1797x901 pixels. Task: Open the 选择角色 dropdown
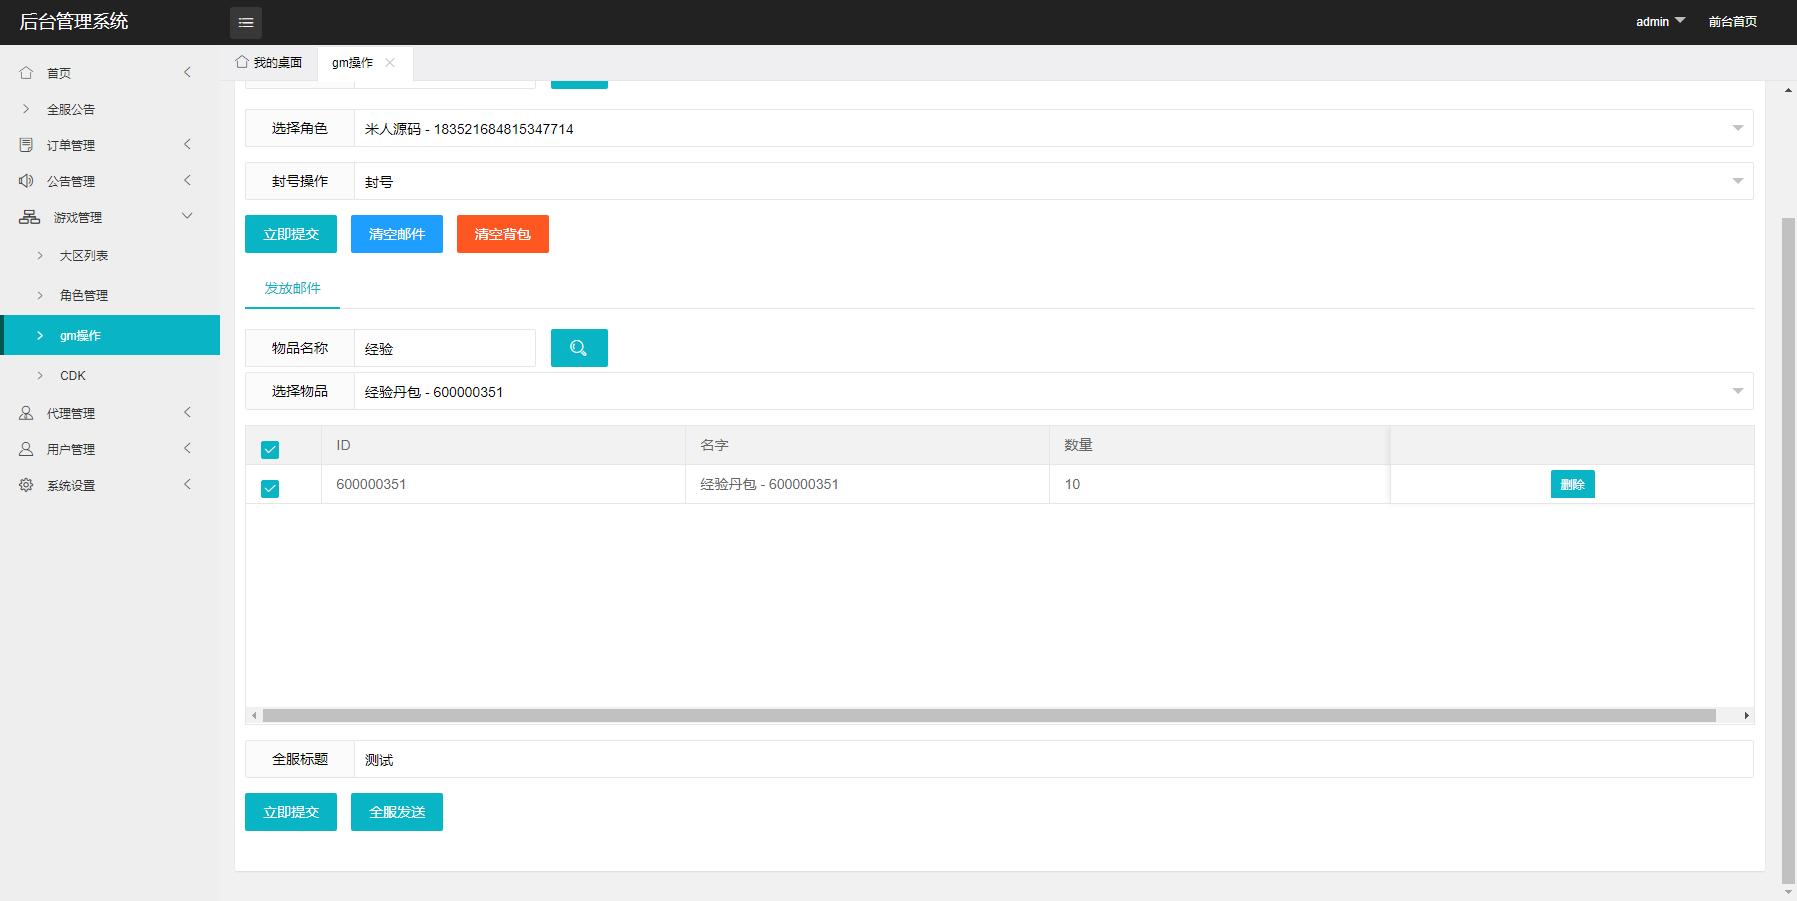point(1052,128)
